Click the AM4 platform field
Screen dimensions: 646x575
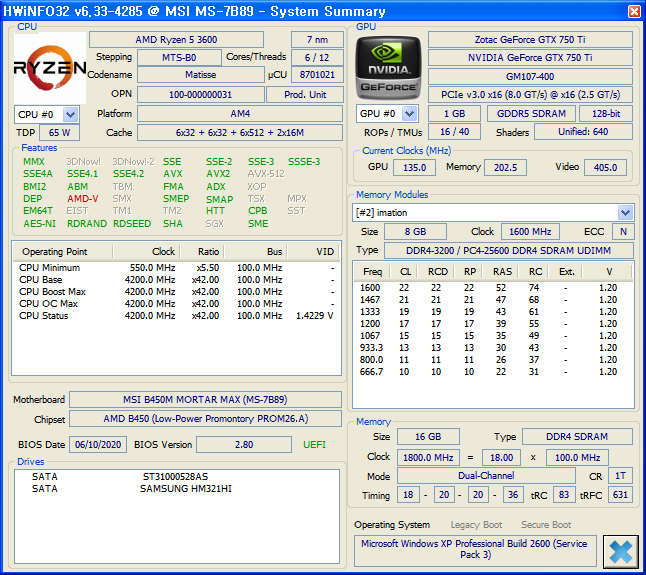(240, 114)
